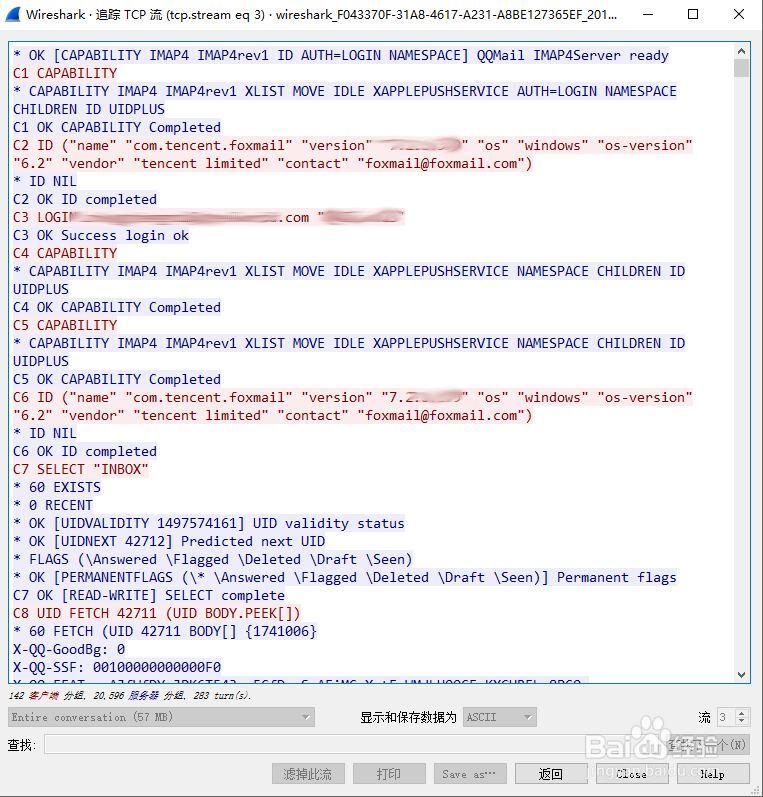Click the line 'C7 SELECT "INBOX"'

coord(81,469)
